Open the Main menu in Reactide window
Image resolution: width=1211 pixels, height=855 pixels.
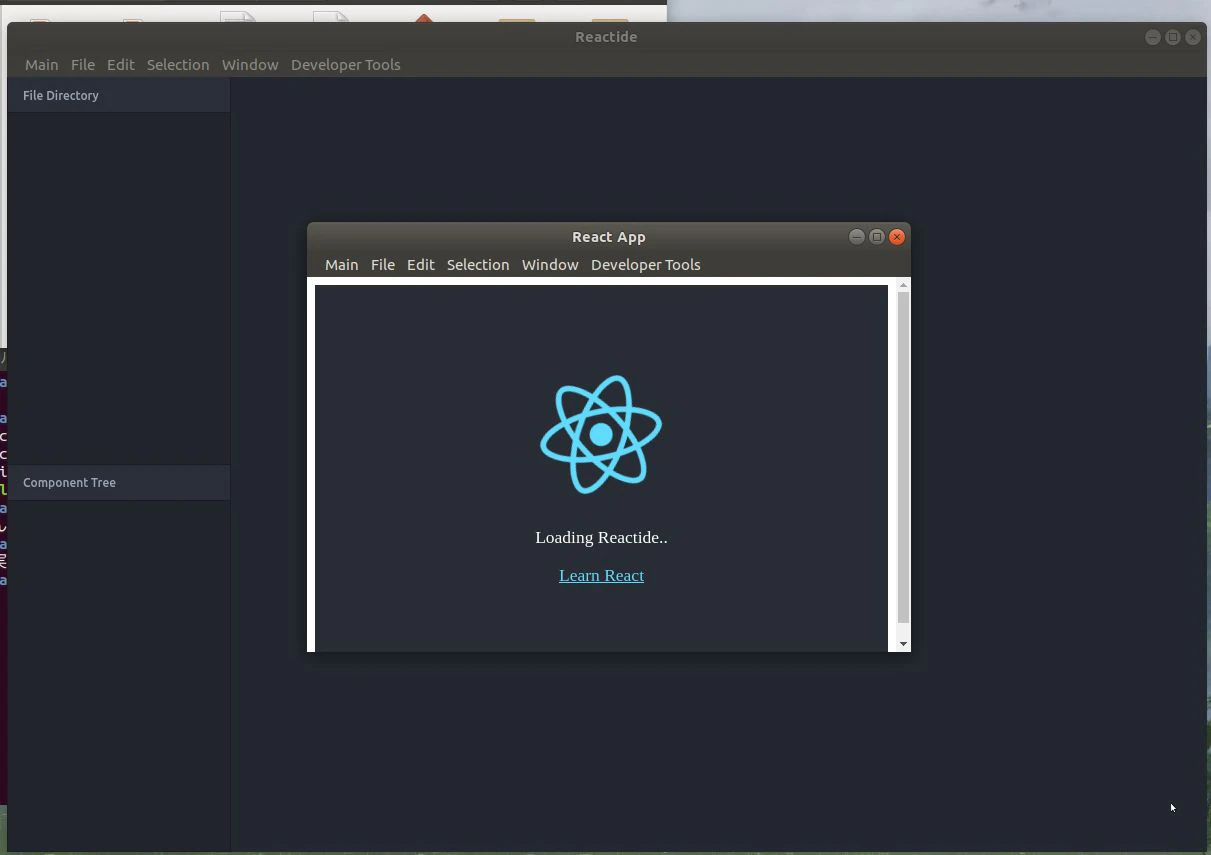click(41, 65)
